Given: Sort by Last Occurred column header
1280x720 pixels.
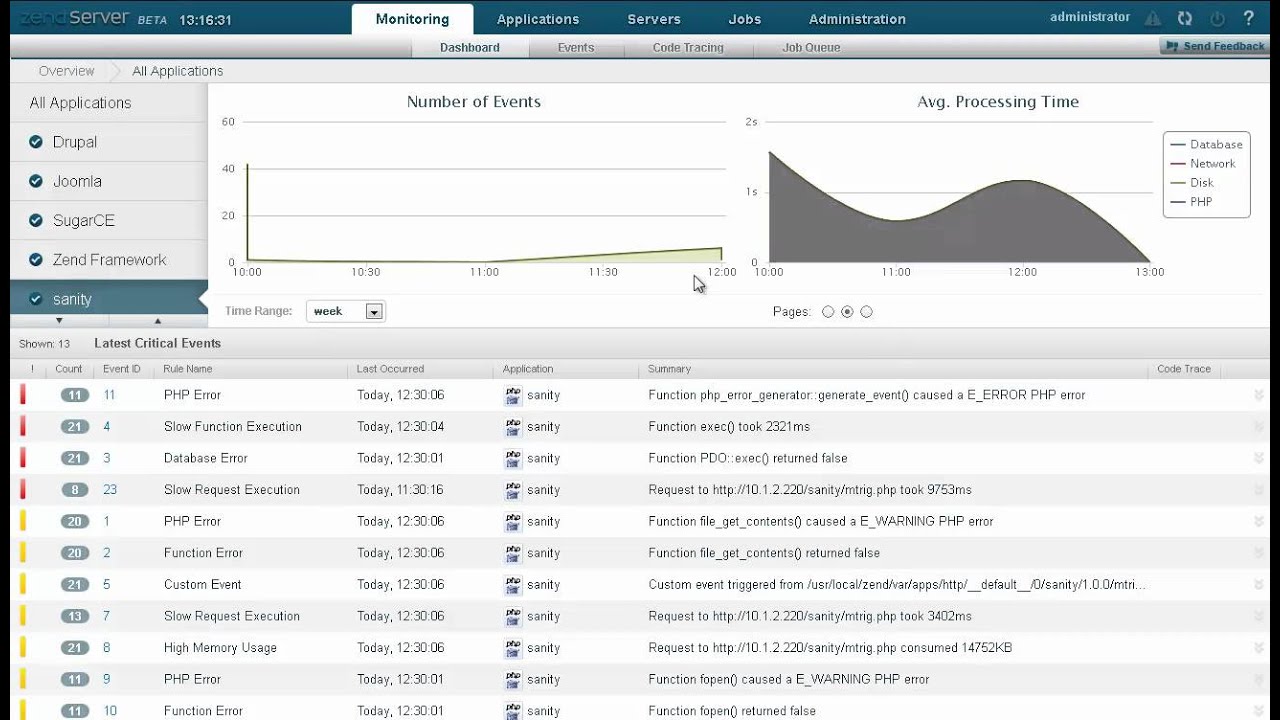Looking at the screenshot, I should (x=390, y=369).
